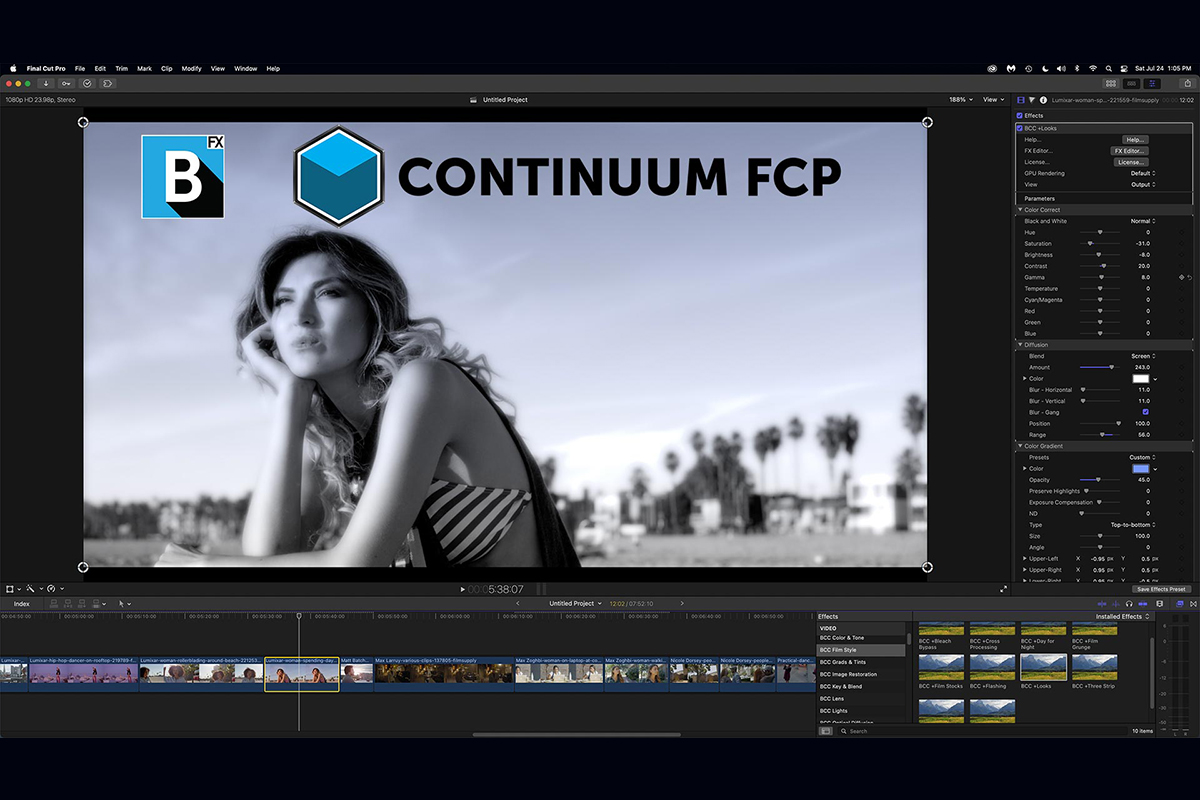Uncheck the Effects checkbox
This screenshot has height=800, width=1200.
1020,116
